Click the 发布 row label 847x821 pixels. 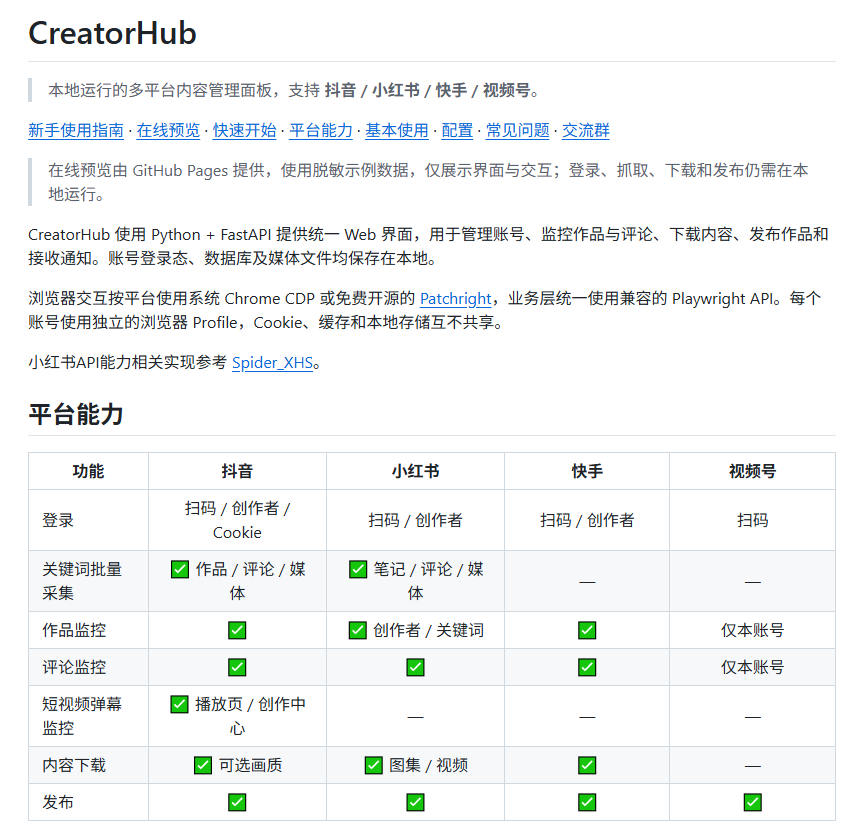[58, 802]
